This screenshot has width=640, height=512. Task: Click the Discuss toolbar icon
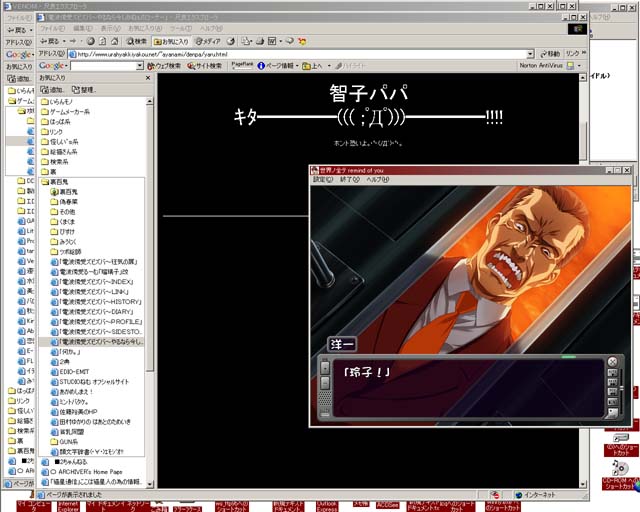pyautogui.click(x=290, y=41)
